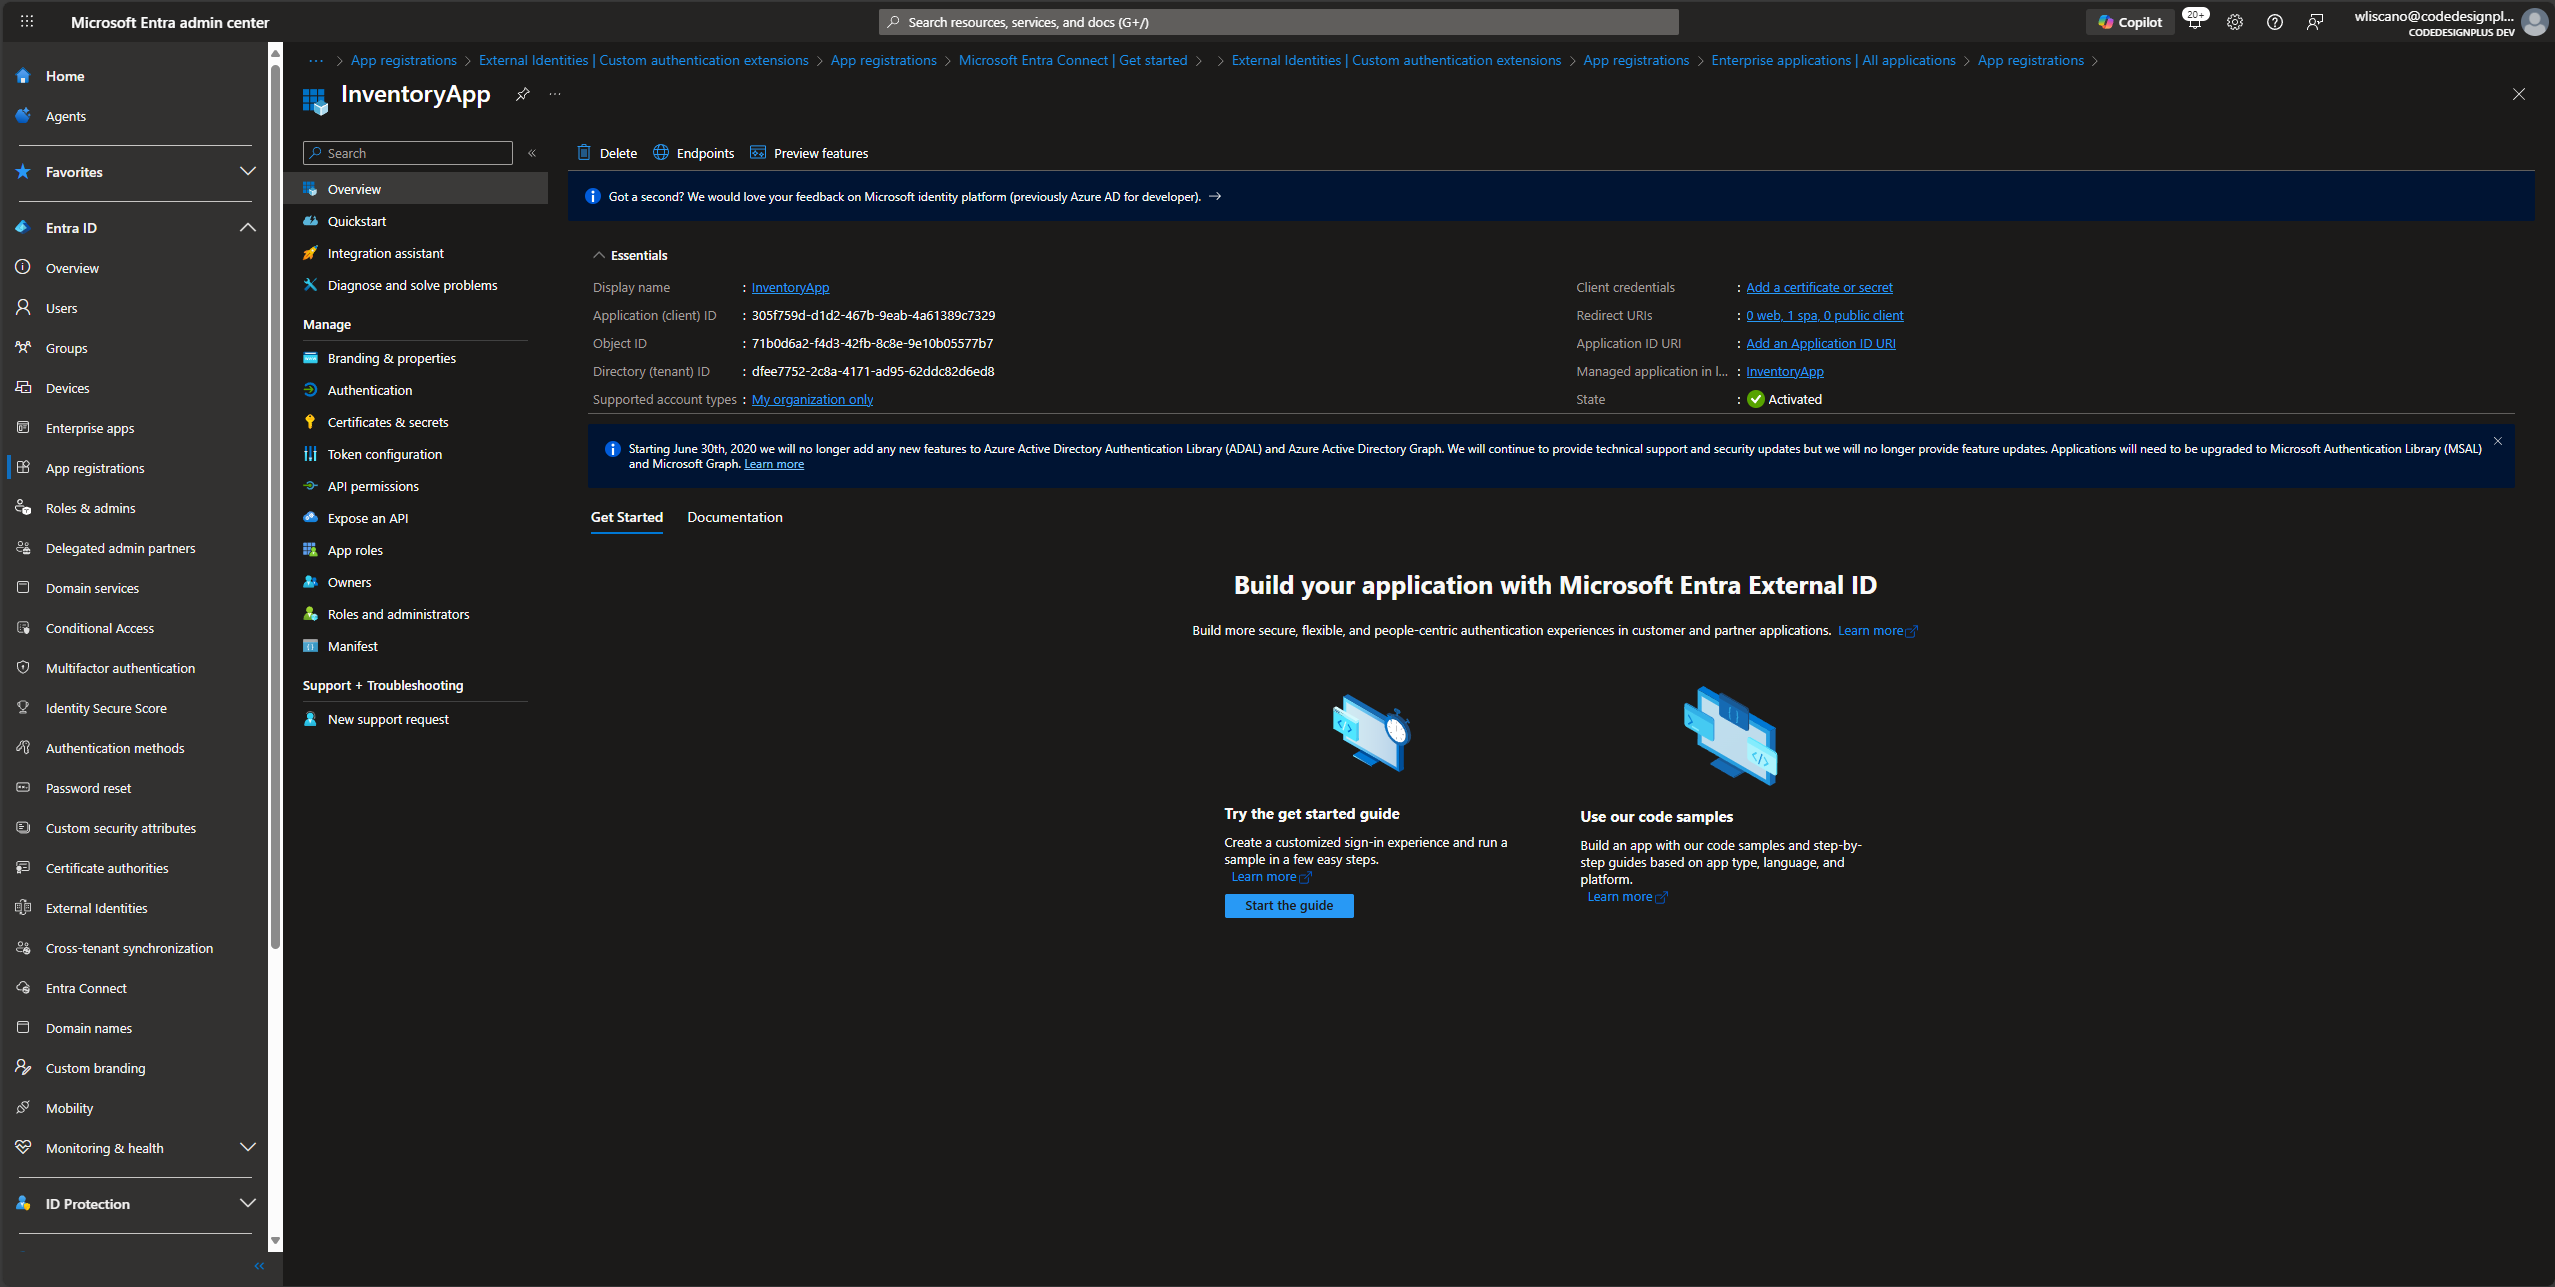
Task: Open Copilot from the top bar
Action: pyautogui.click(x=2130, y=22)
